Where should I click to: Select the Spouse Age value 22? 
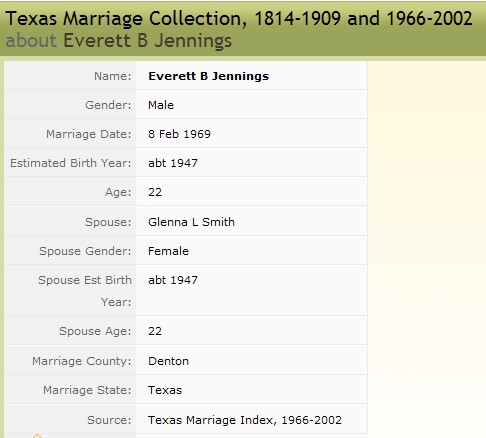coord(155,331)
